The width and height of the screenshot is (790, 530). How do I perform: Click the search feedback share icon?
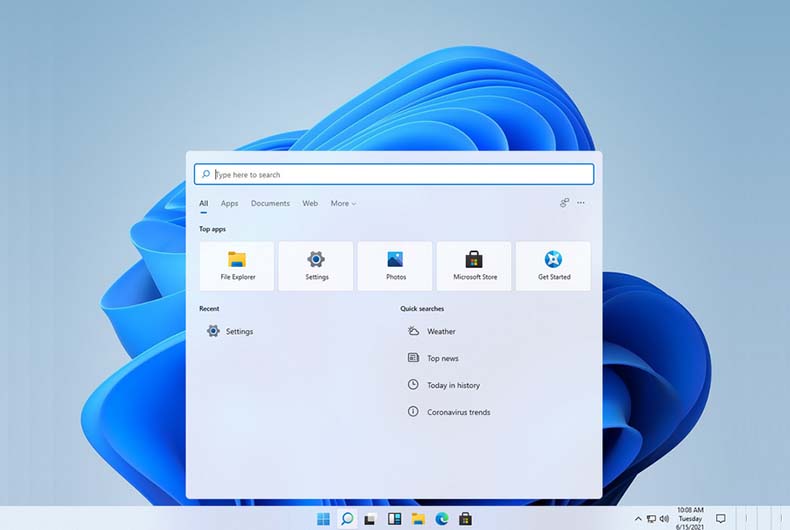tap(564, 203)
